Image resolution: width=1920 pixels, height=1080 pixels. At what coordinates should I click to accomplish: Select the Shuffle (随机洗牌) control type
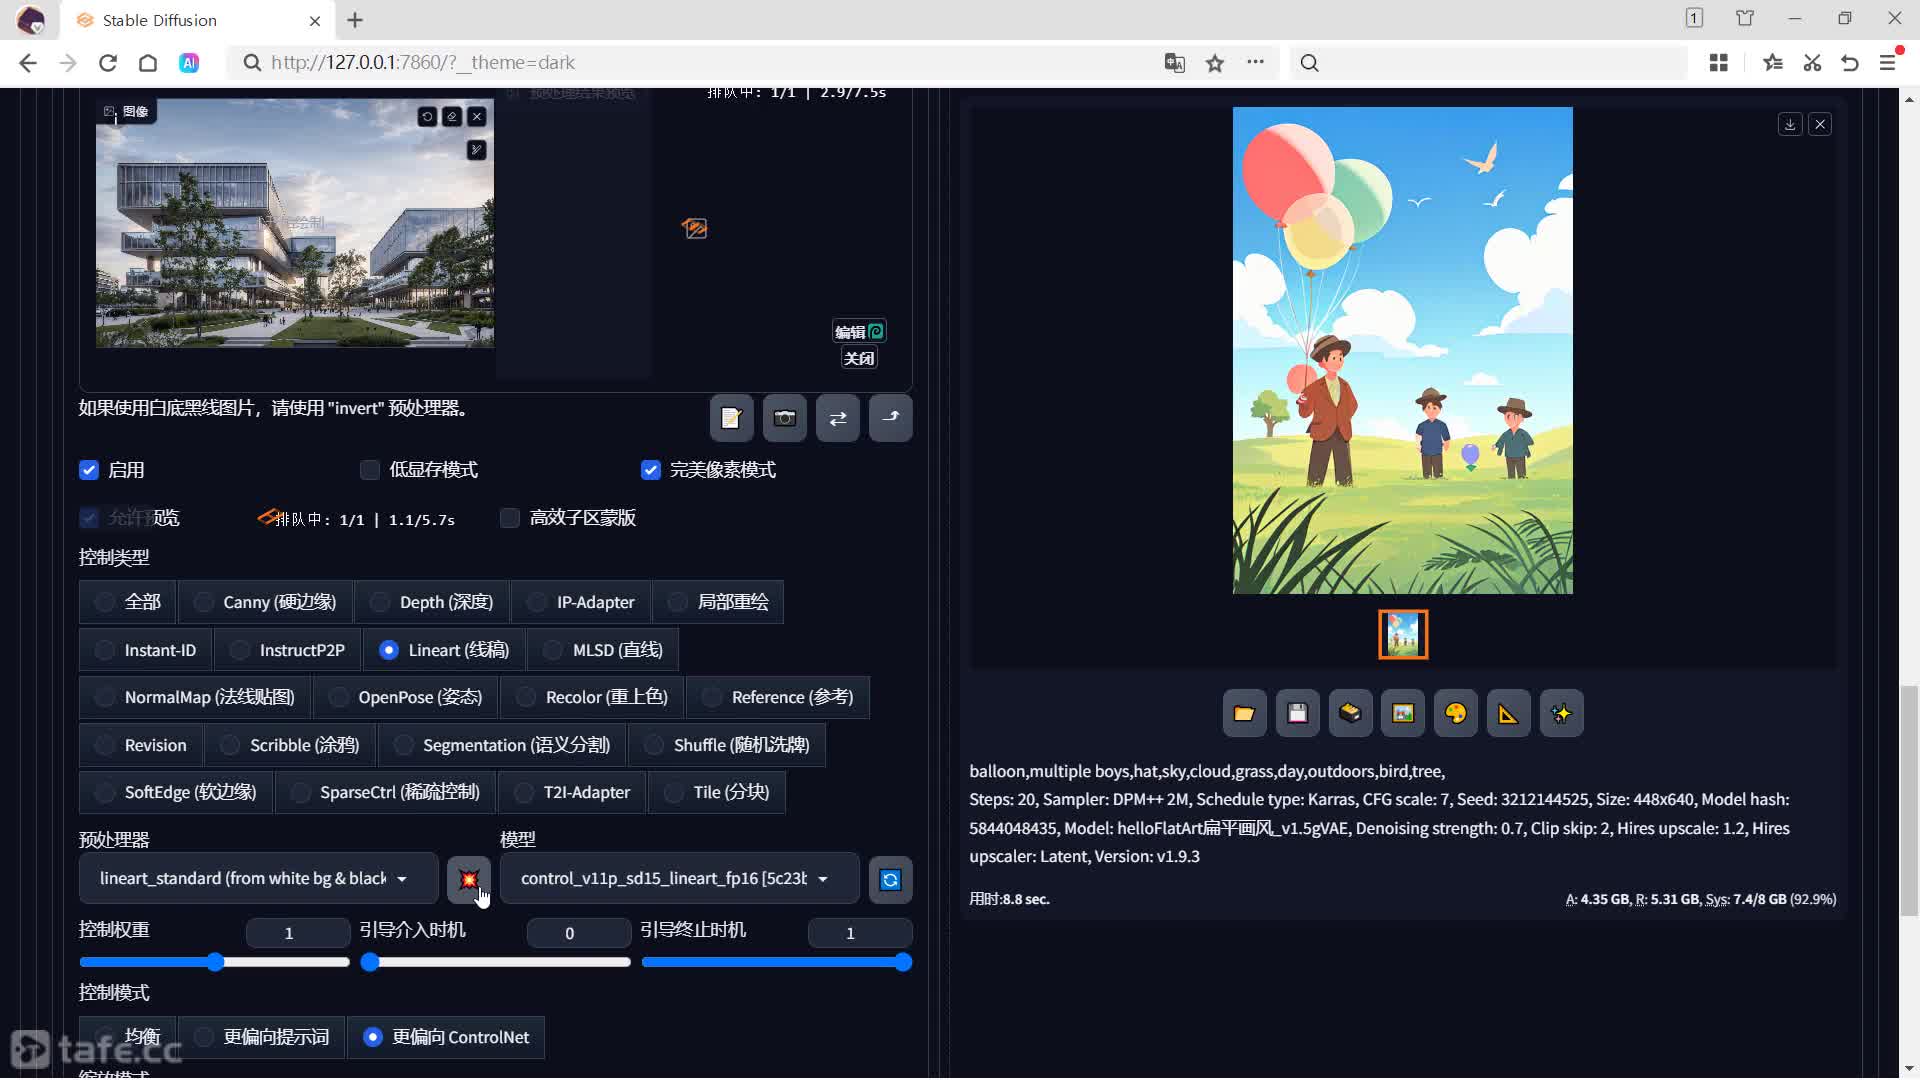point(727,745)
